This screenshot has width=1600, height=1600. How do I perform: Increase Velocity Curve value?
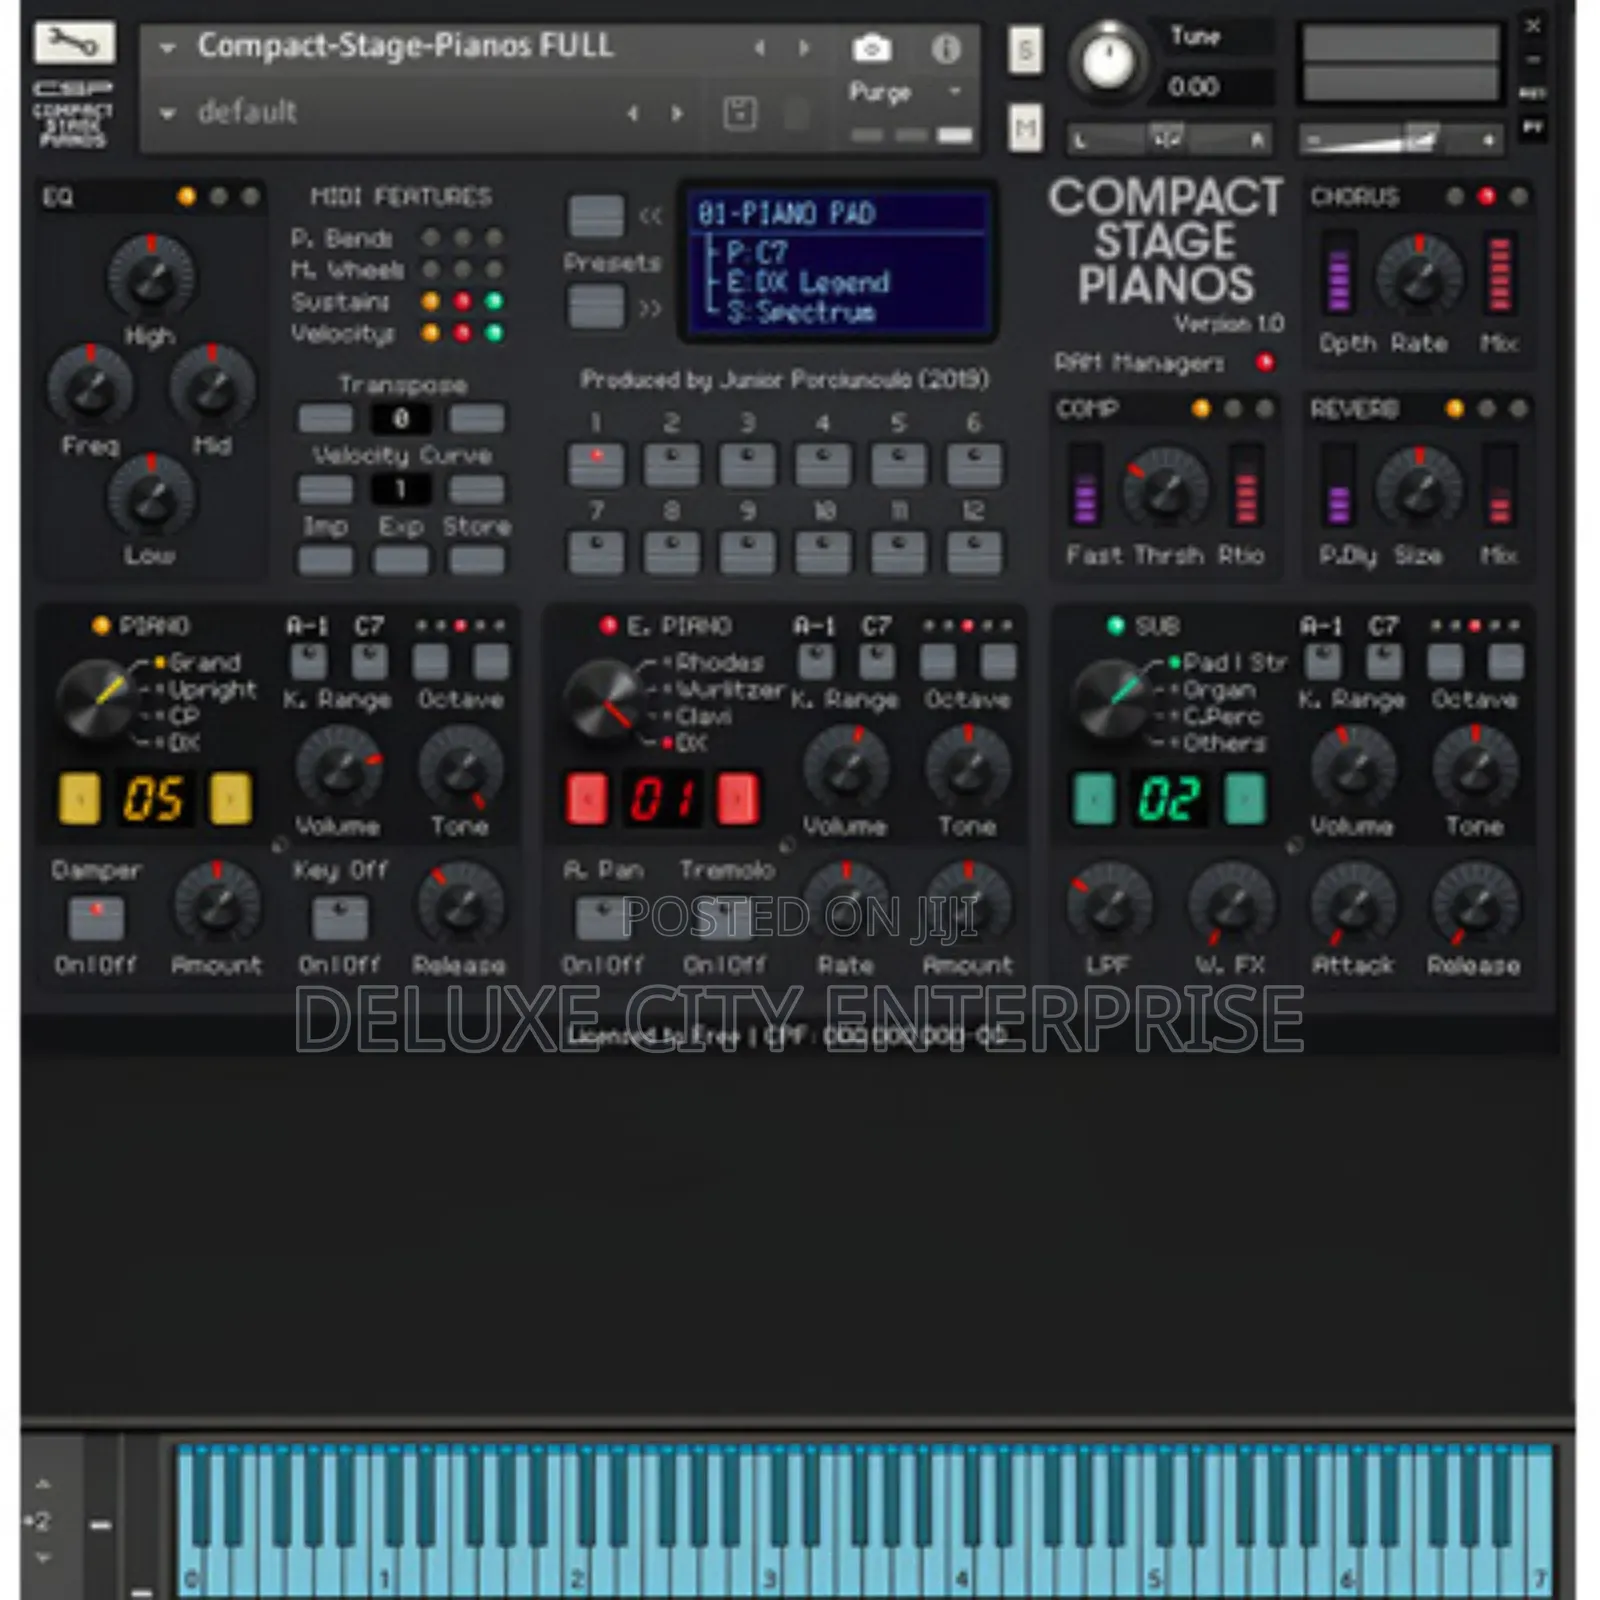(x=476, y=489)
